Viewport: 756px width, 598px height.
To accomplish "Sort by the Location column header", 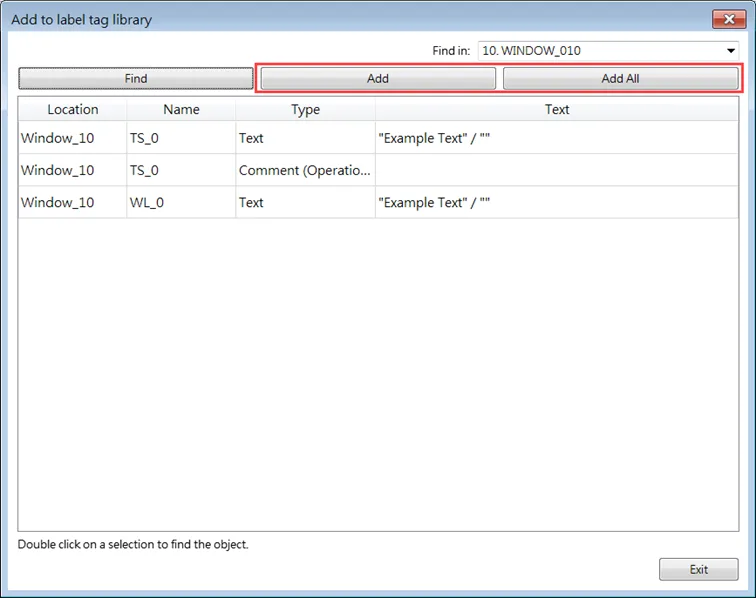I will coord(72,109).
